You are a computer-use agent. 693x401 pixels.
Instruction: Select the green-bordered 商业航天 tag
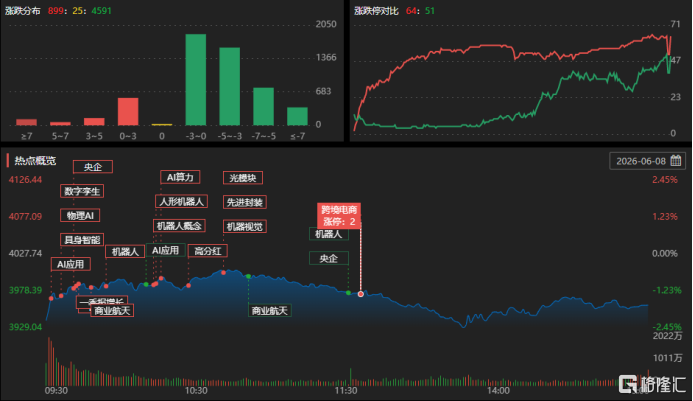[270, 310]
